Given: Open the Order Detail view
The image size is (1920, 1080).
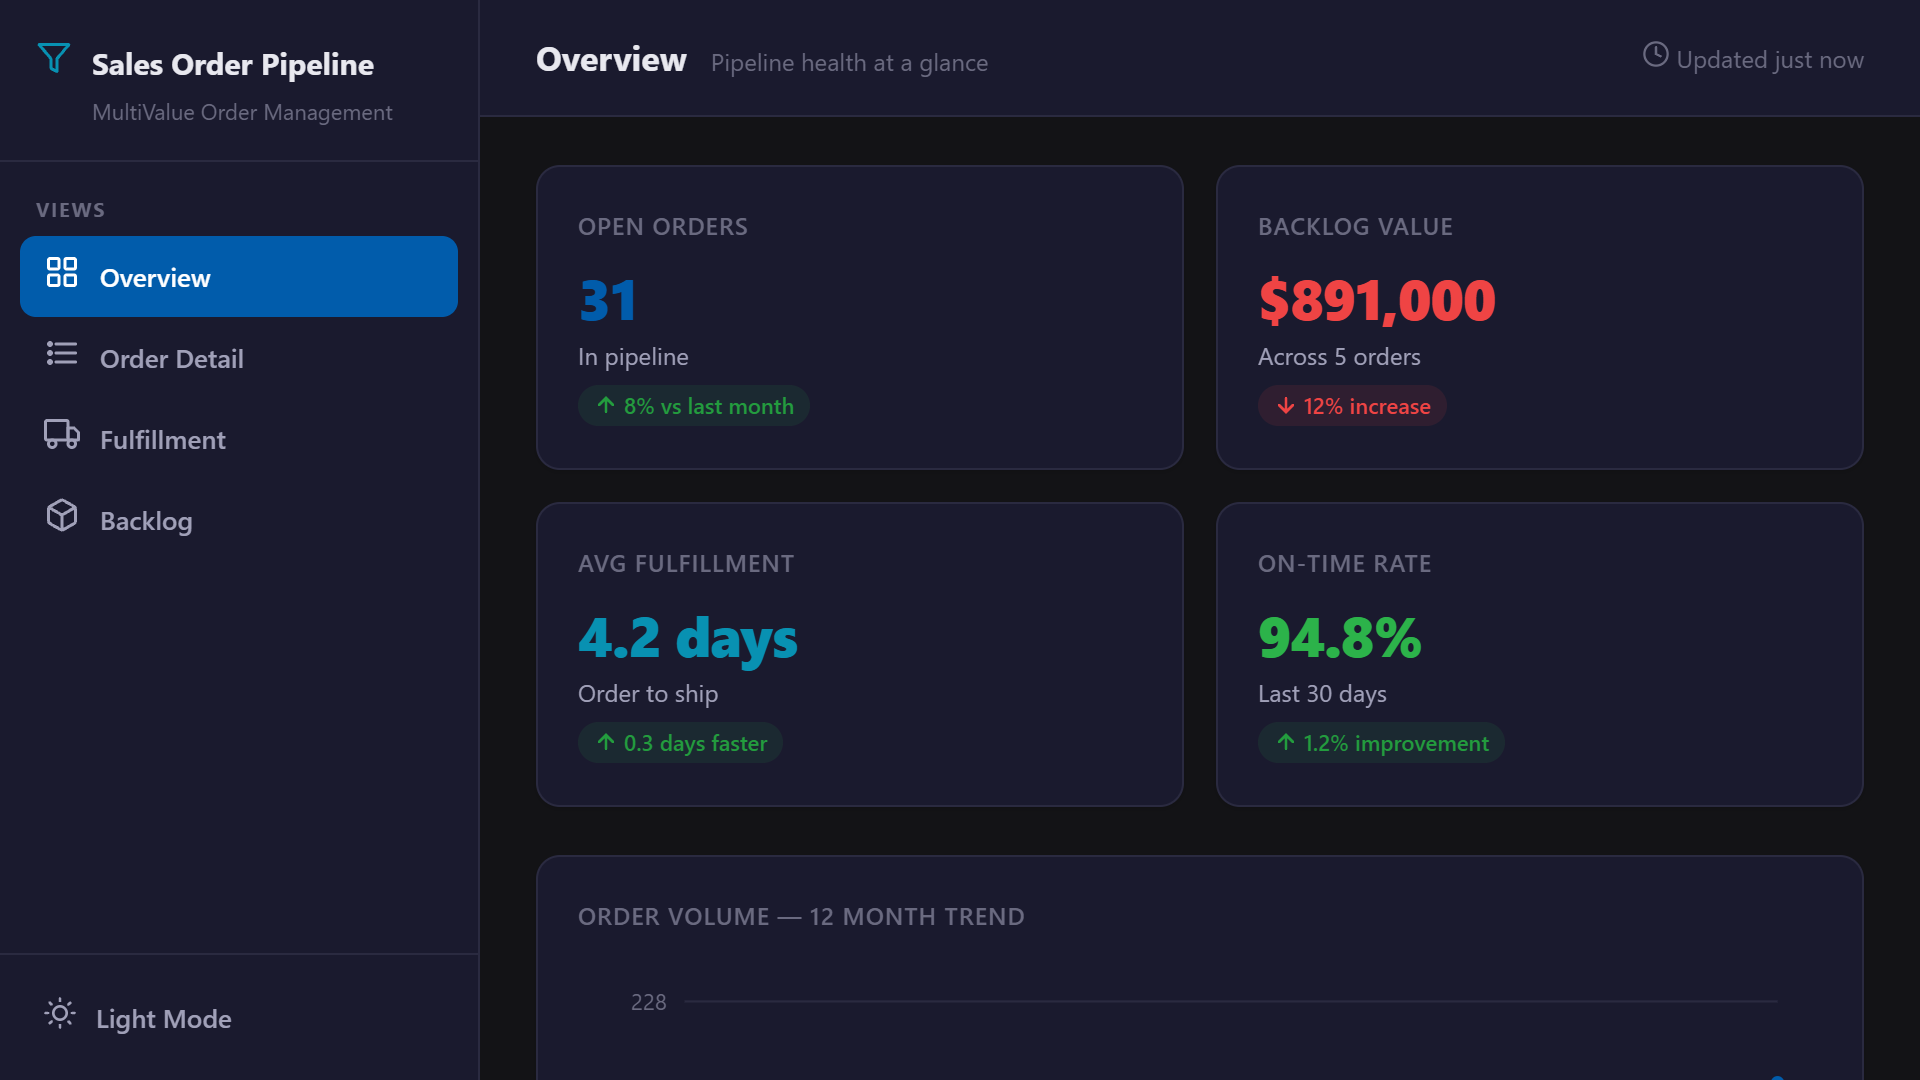Looking at the screenshot, I should [171, 359].
